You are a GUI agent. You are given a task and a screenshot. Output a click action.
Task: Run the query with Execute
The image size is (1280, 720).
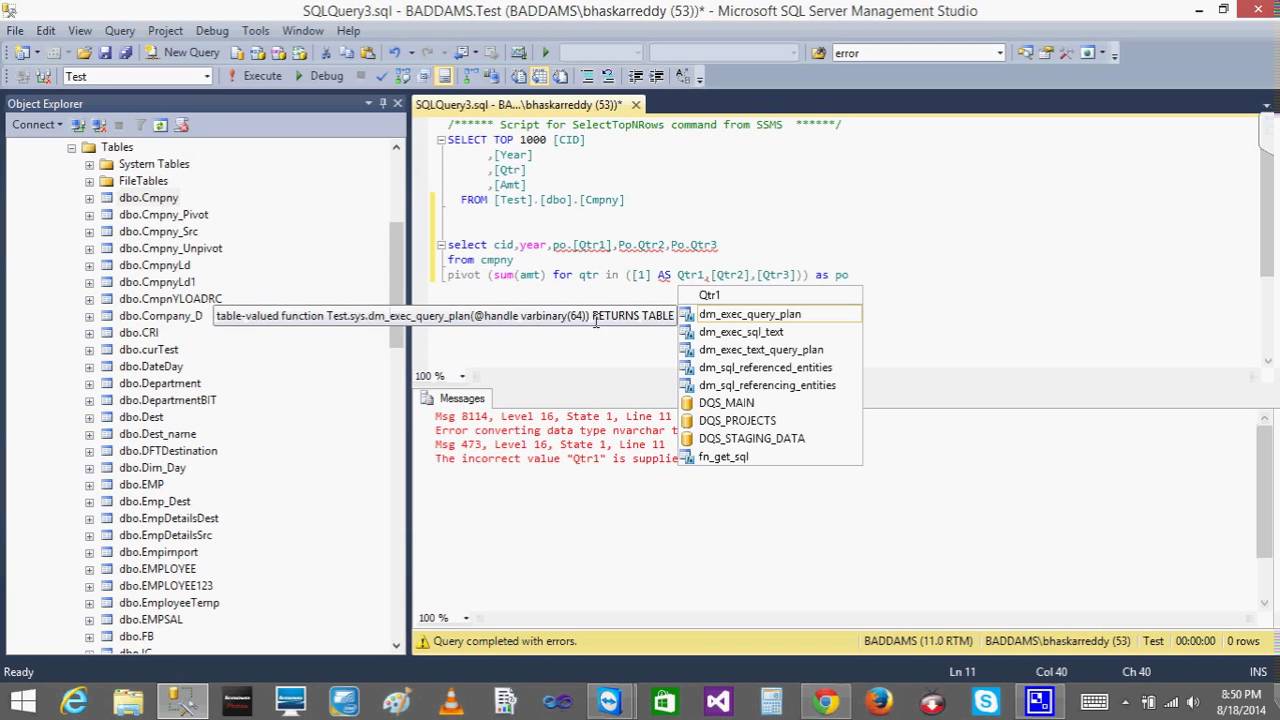(254, 76)
